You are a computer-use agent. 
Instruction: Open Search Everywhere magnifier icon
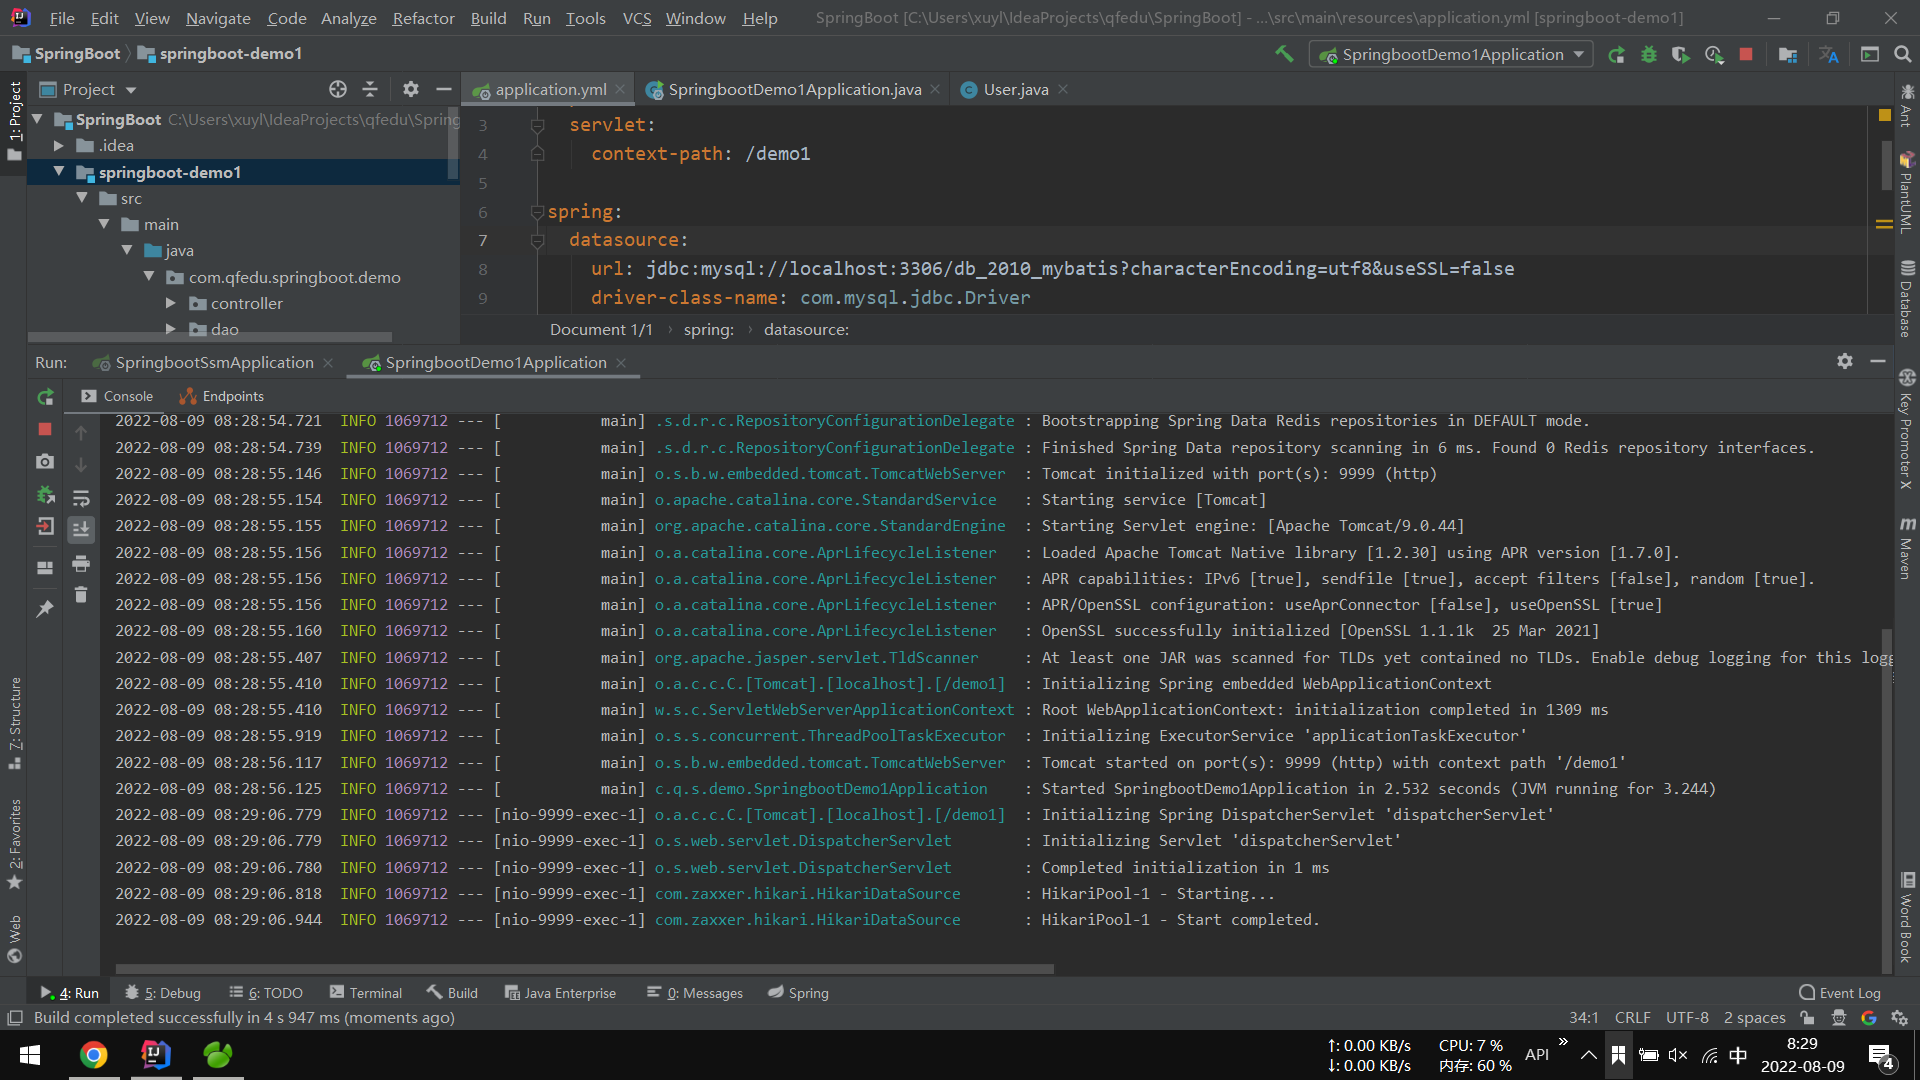[1902, 55]
